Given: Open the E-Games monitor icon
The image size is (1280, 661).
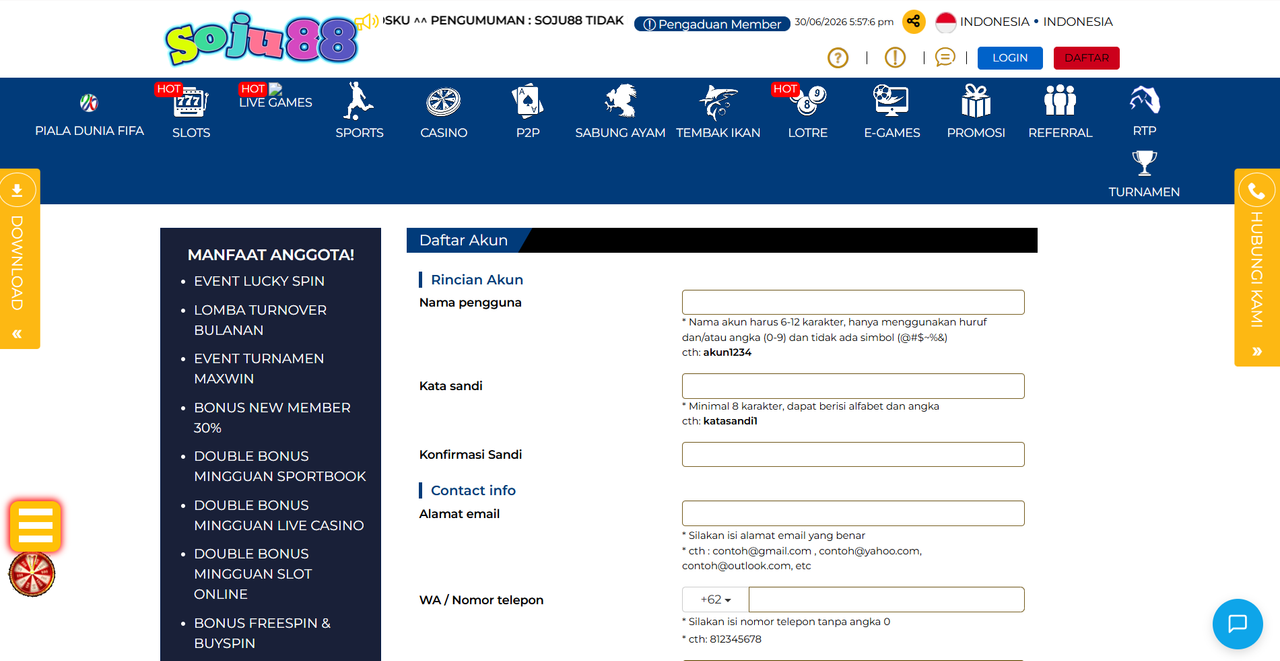Looking at the screenshot, I should coord(891,102).
